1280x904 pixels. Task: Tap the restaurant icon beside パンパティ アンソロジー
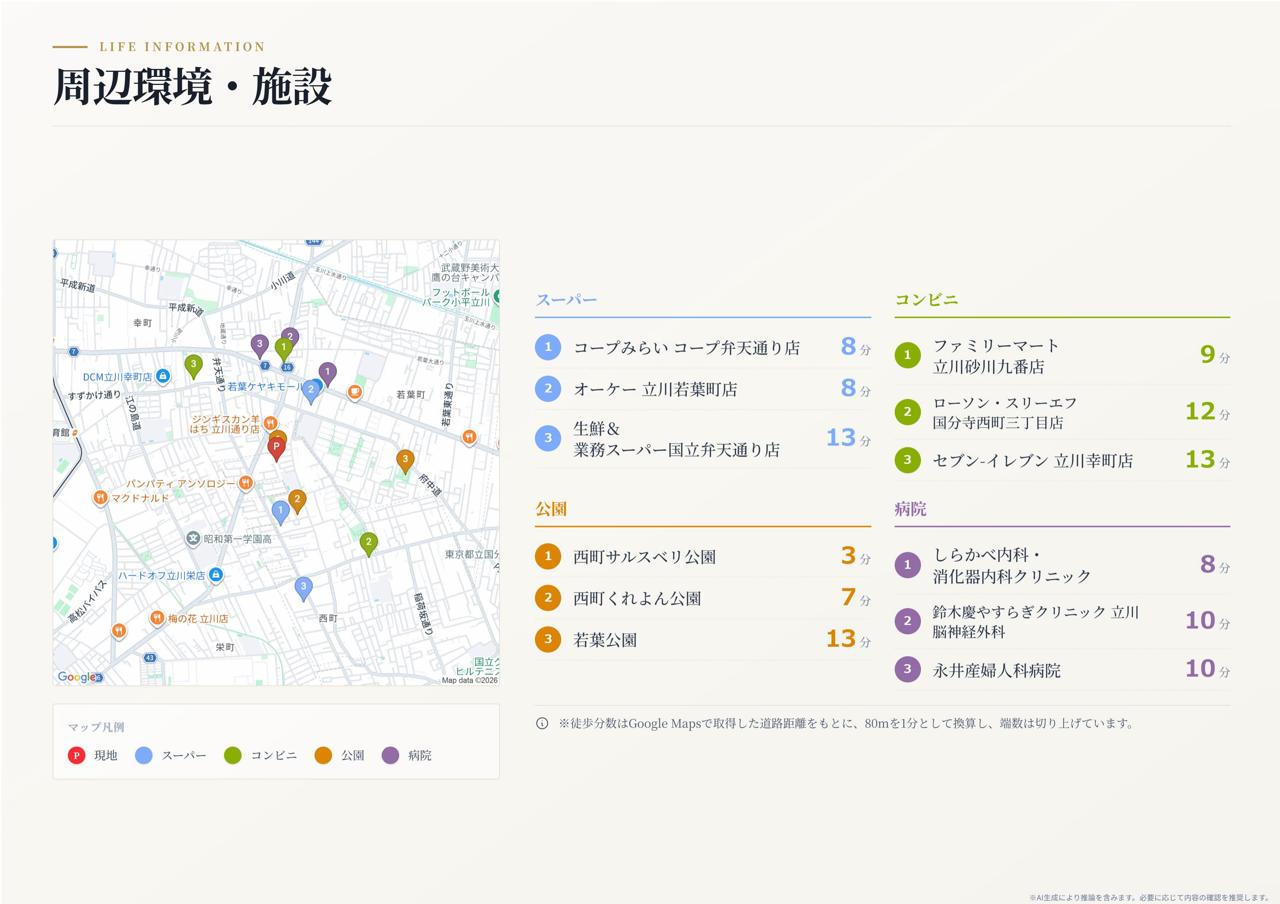[x=246, y=484]
